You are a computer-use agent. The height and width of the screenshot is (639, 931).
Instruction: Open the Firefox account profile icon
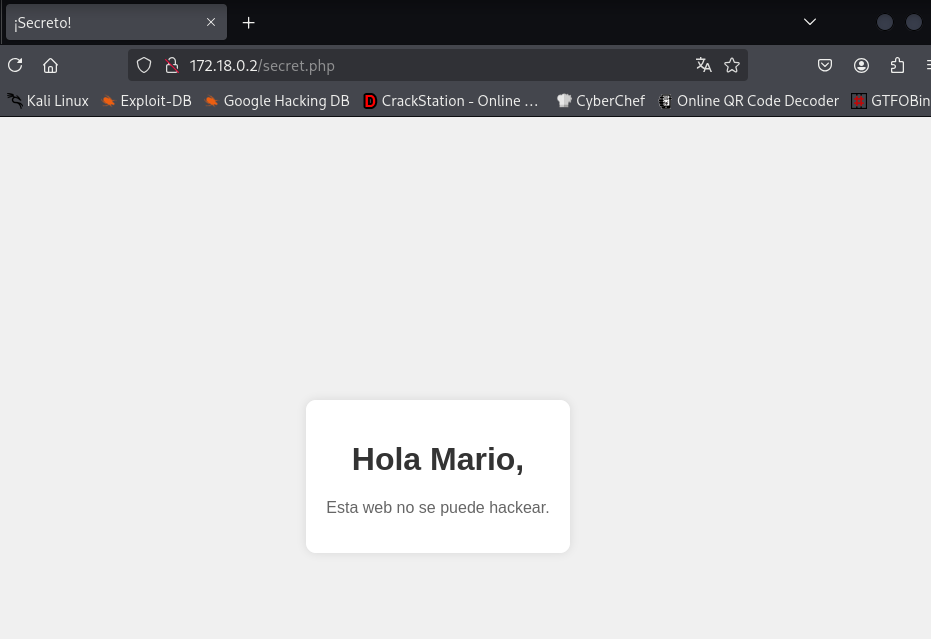click(861, 66)
